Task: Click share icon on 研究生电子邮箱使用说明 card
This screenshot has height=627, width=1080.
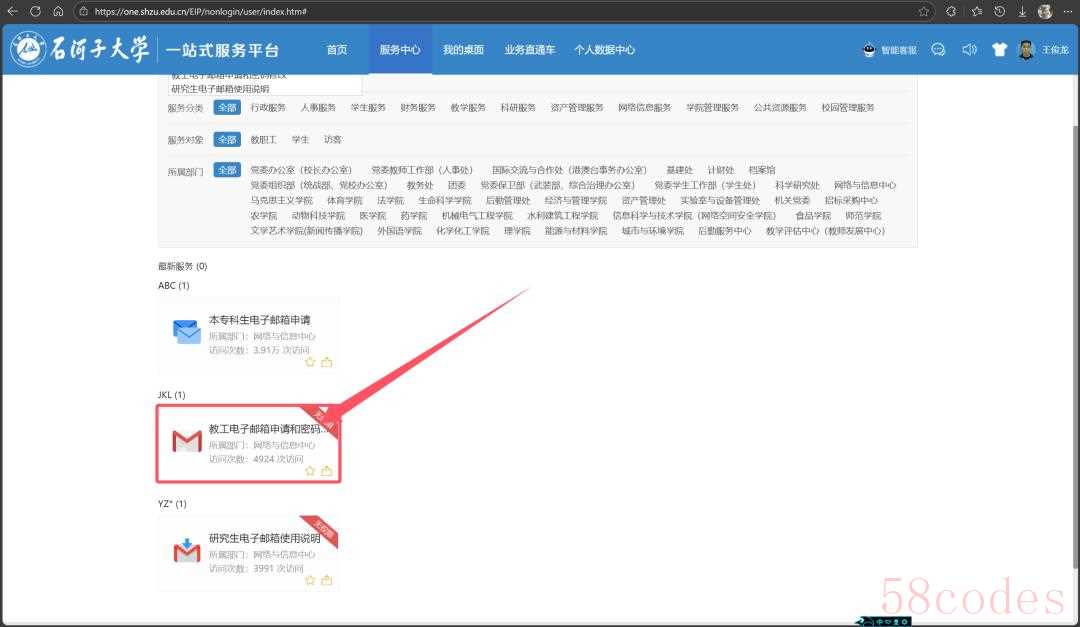Action: [327, 580]
